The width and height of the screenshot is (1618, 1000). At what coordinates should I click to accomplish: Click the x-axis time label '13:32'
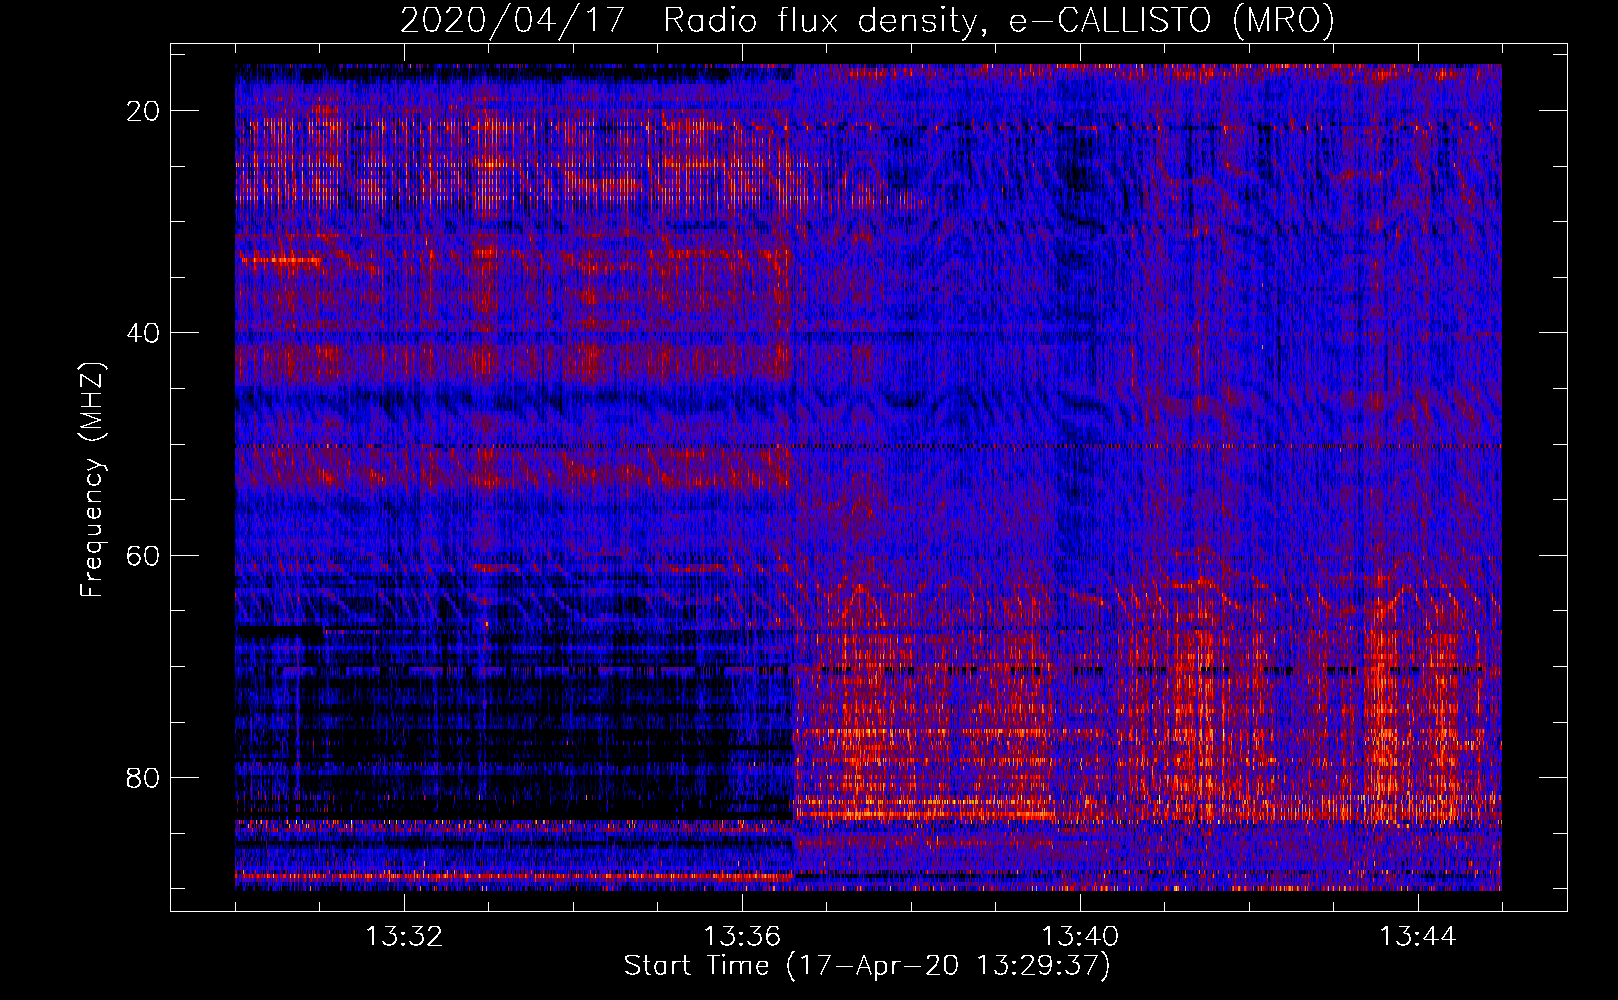coord(404,937)
